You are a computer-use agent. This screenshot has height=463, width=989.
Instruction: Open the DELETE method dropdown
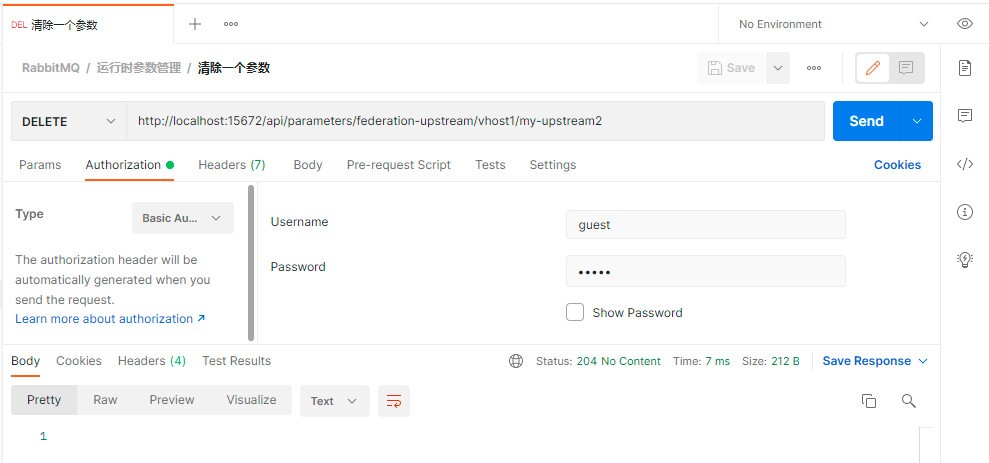pyautogui.click(x=69, y=121)
